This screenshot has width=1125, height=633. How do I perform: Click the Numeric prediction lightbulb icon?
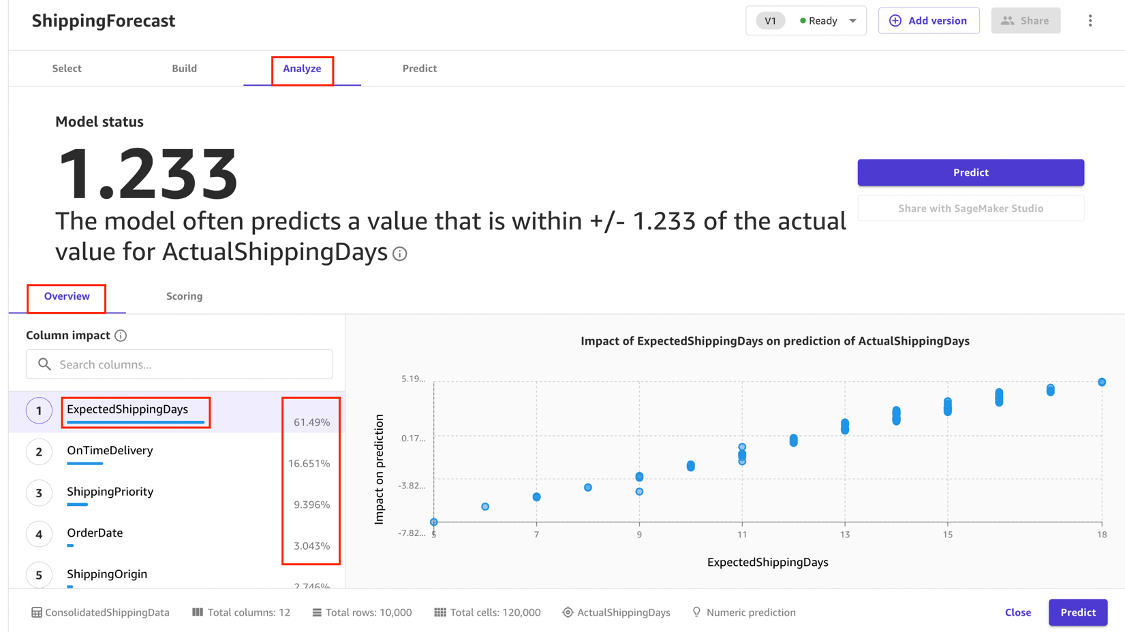tap(696, 611)
